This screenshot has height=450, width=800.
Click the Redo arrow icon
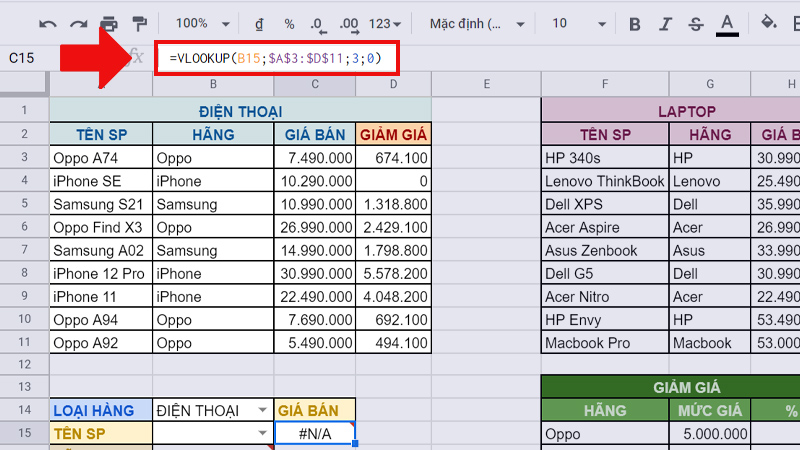pyautogui.click(x=79, y=23)
